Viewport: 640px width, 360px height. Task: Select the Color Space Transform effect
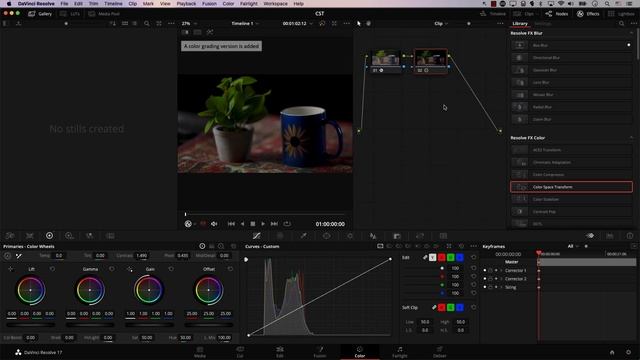[x=571, y=187]
